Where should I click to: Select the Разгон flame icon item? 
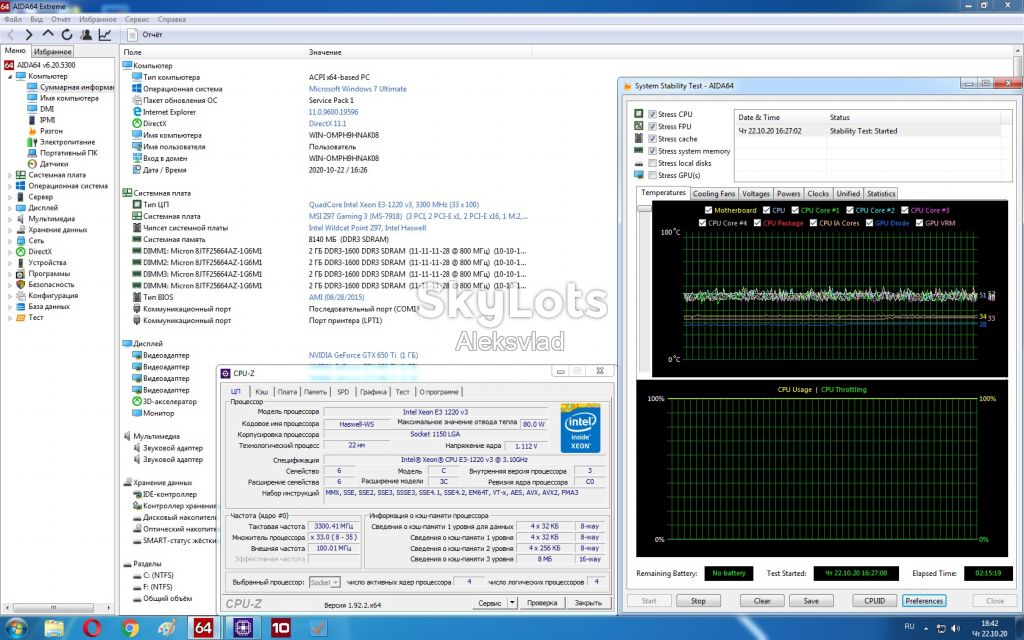(x=33, y=131)
